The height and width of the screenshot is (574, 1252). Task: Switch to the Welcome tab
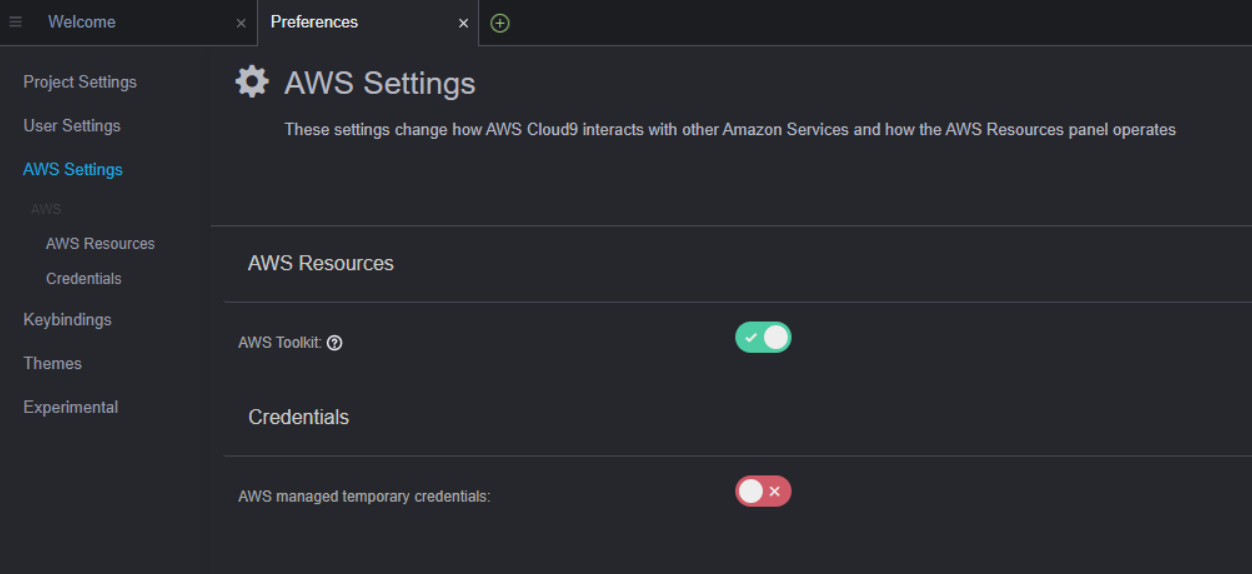click(82, 22)
